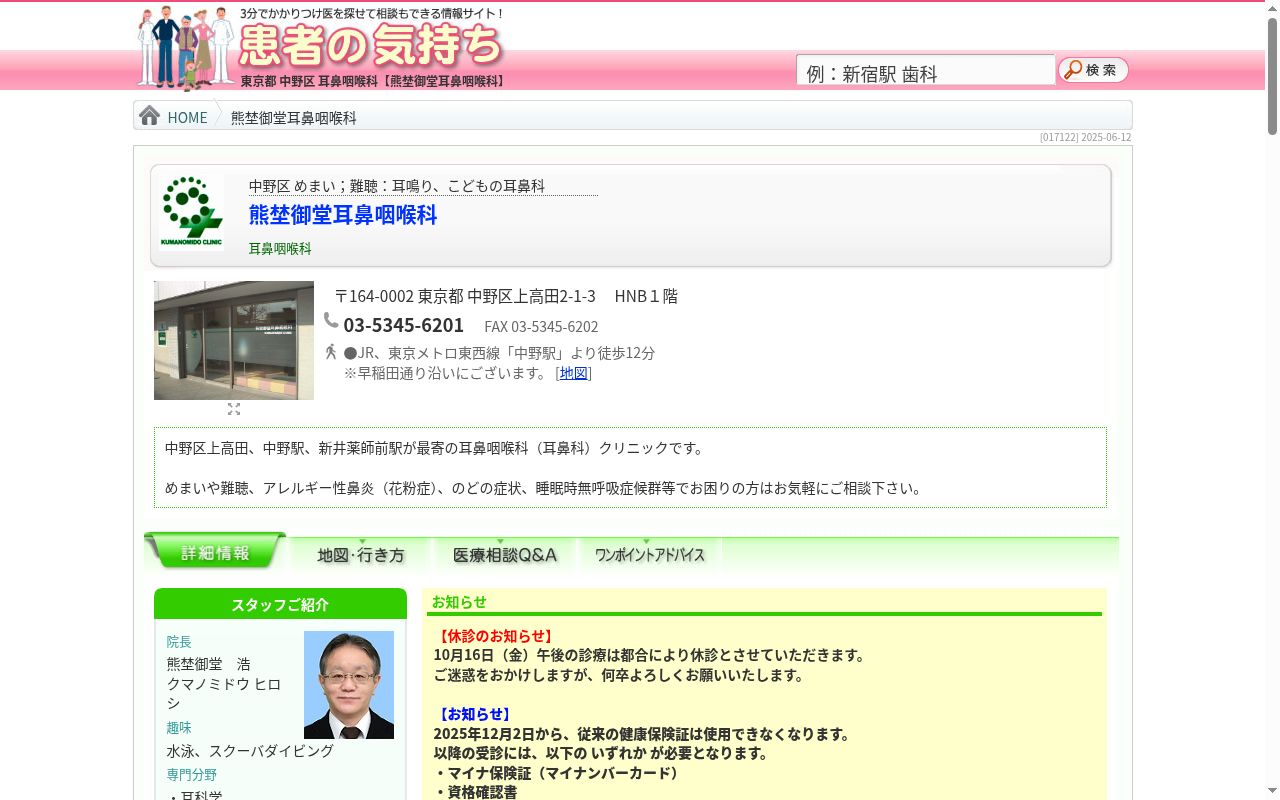This screenshot has width=1280, height=800.
Task: Click the Kumanomido Clinic green logo
Action: pos(191,212)
